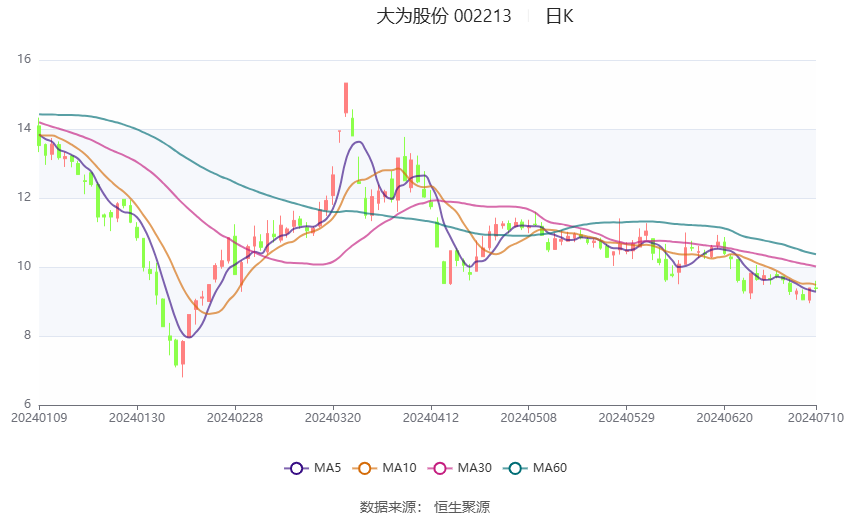This screenshot has width=850, height=517.
Task: Click the y-axis value 12
Action: point(24,197)
